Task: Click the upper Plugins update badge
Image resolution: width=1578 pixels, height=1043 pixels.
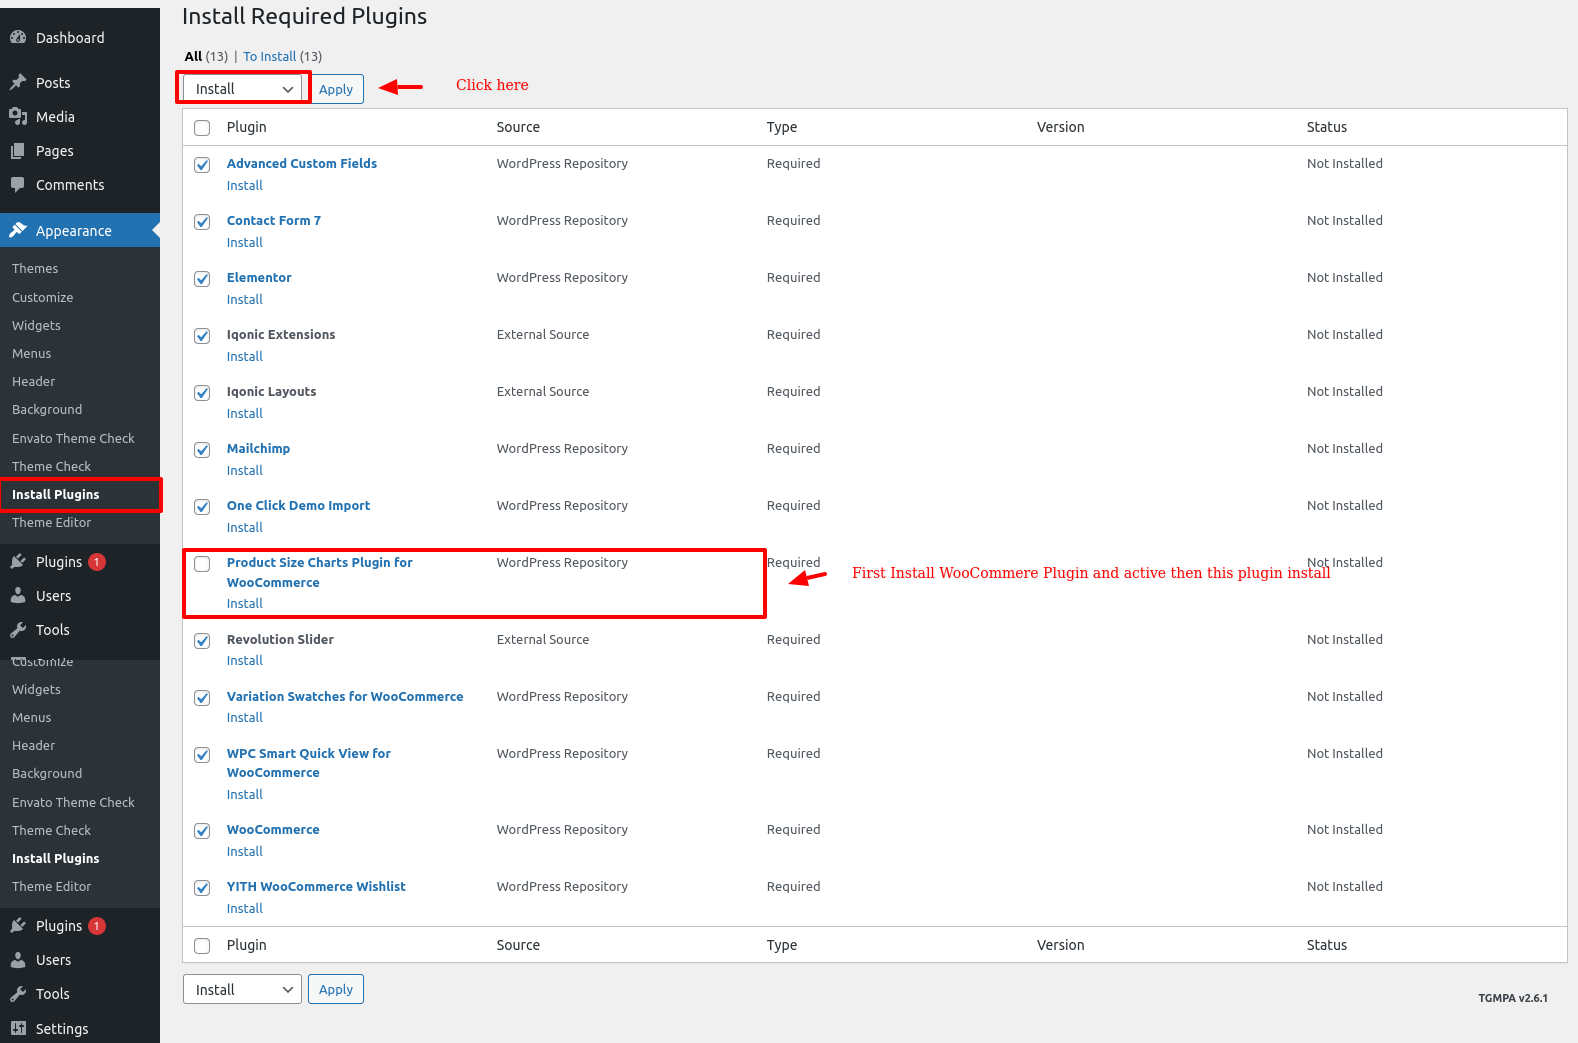Action: (x=97, y=562)
